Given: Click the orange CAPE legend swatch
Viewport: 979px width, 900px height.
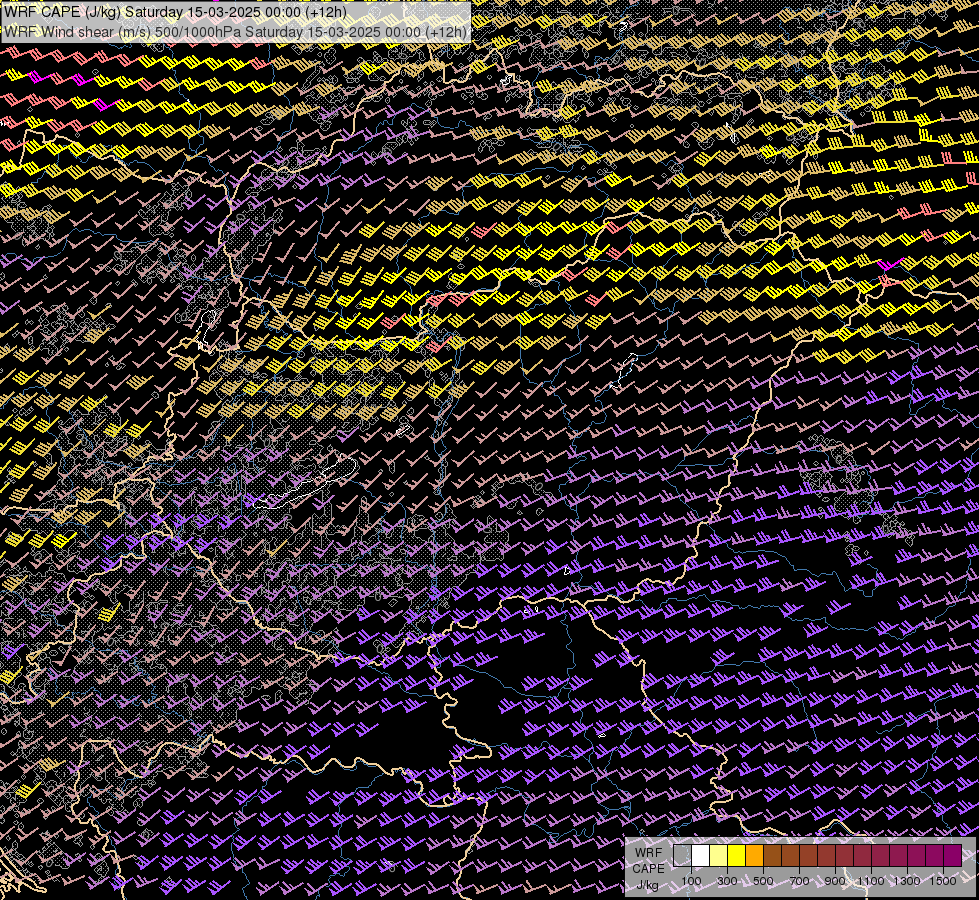Looking at the screenshot, I should 754,856.
